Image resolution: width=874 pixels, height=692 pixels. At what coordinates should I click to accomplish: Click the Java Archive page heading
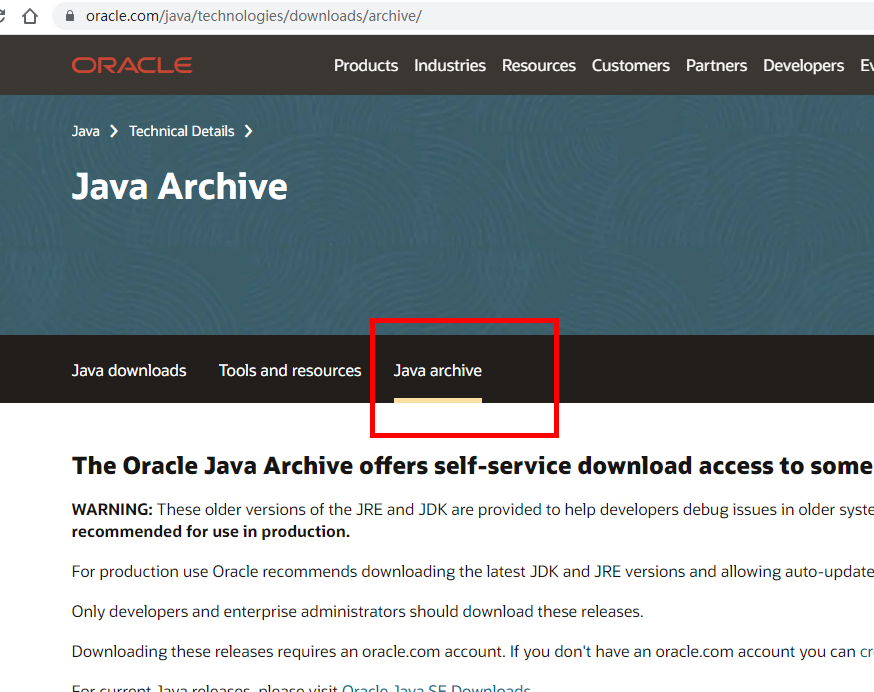point(179,186)
